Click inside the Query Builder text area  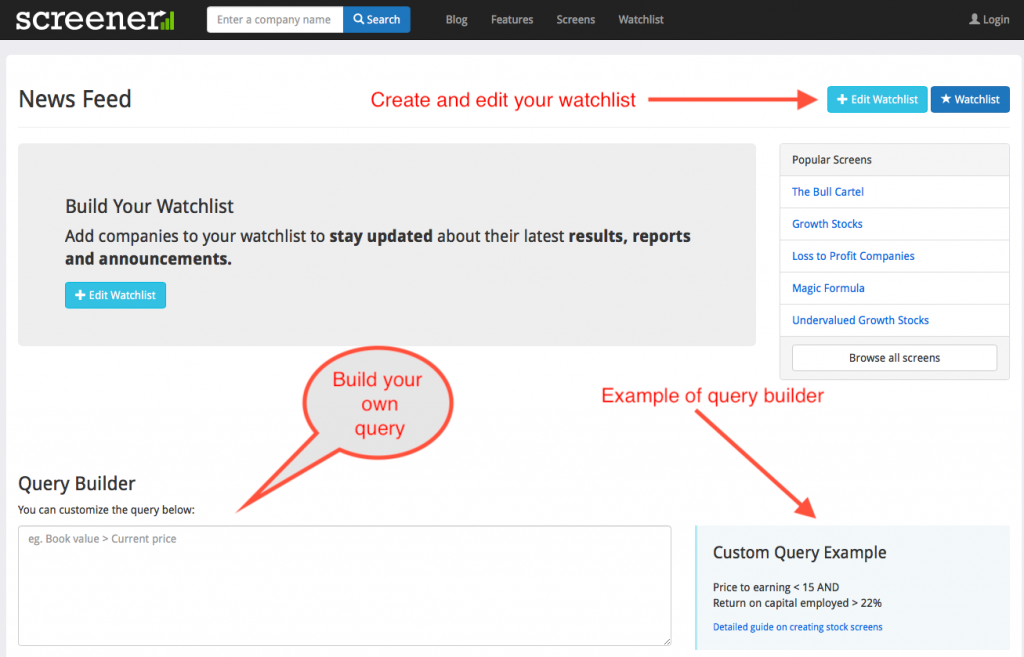[x=344, y=585]
